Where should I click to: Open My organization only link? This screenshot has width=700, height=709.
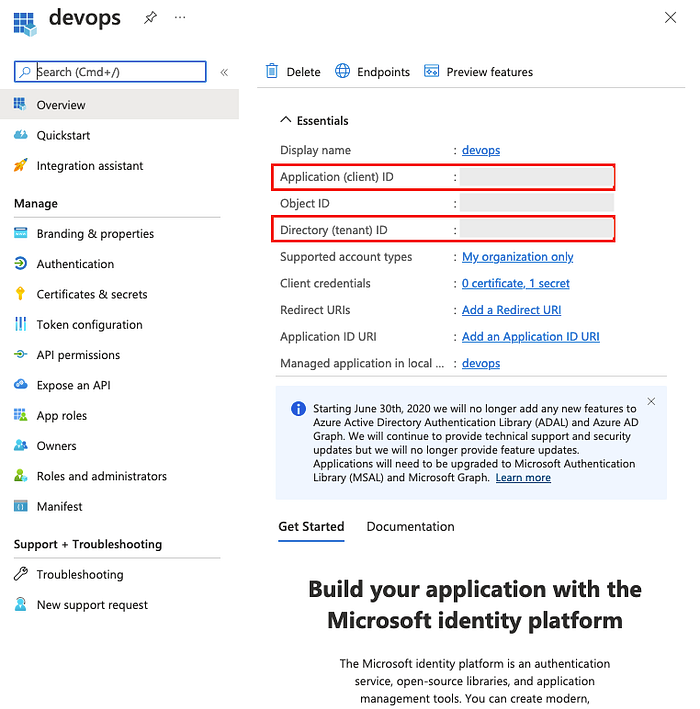tap(517, 257)
